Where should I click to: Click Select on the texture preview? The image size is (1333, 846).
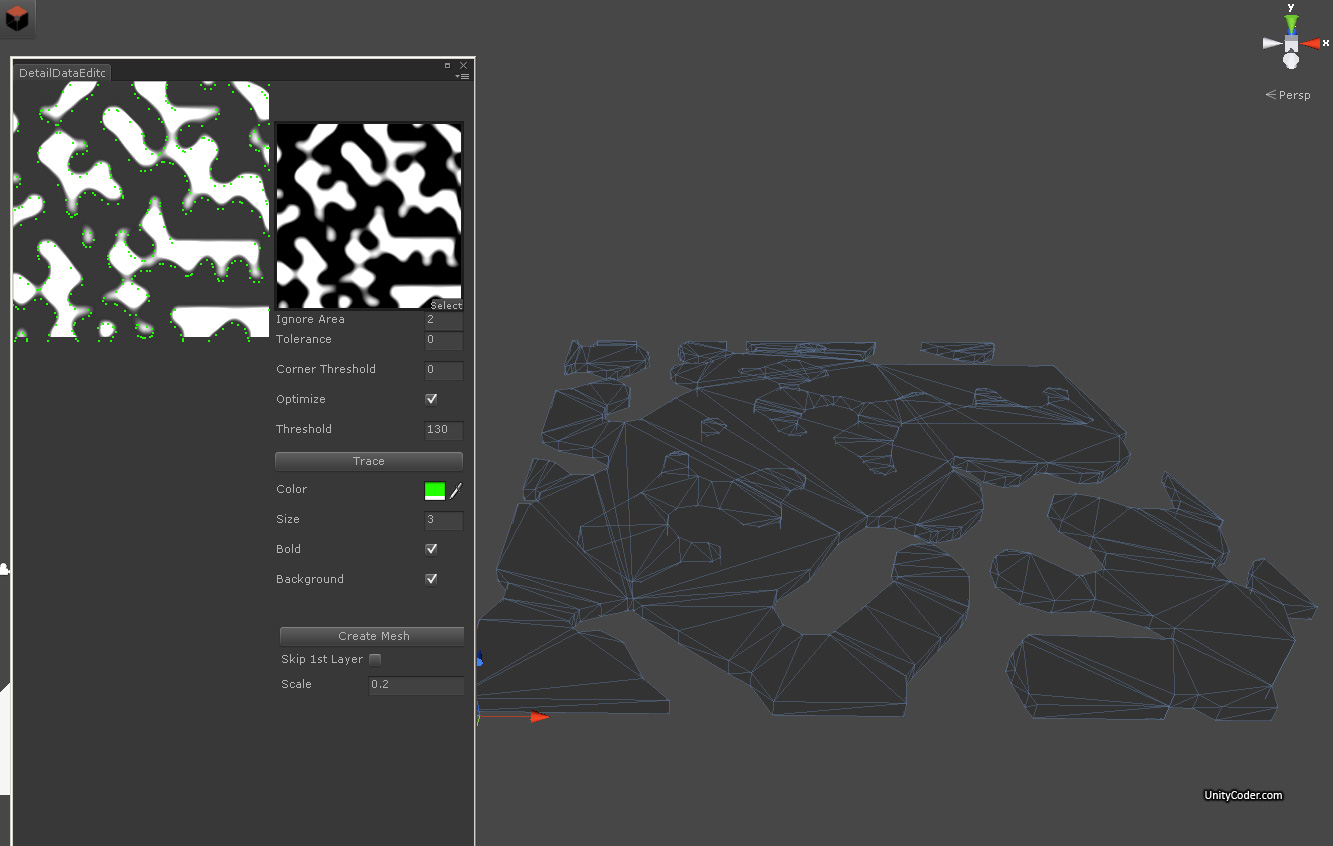(x=446, y=305)
